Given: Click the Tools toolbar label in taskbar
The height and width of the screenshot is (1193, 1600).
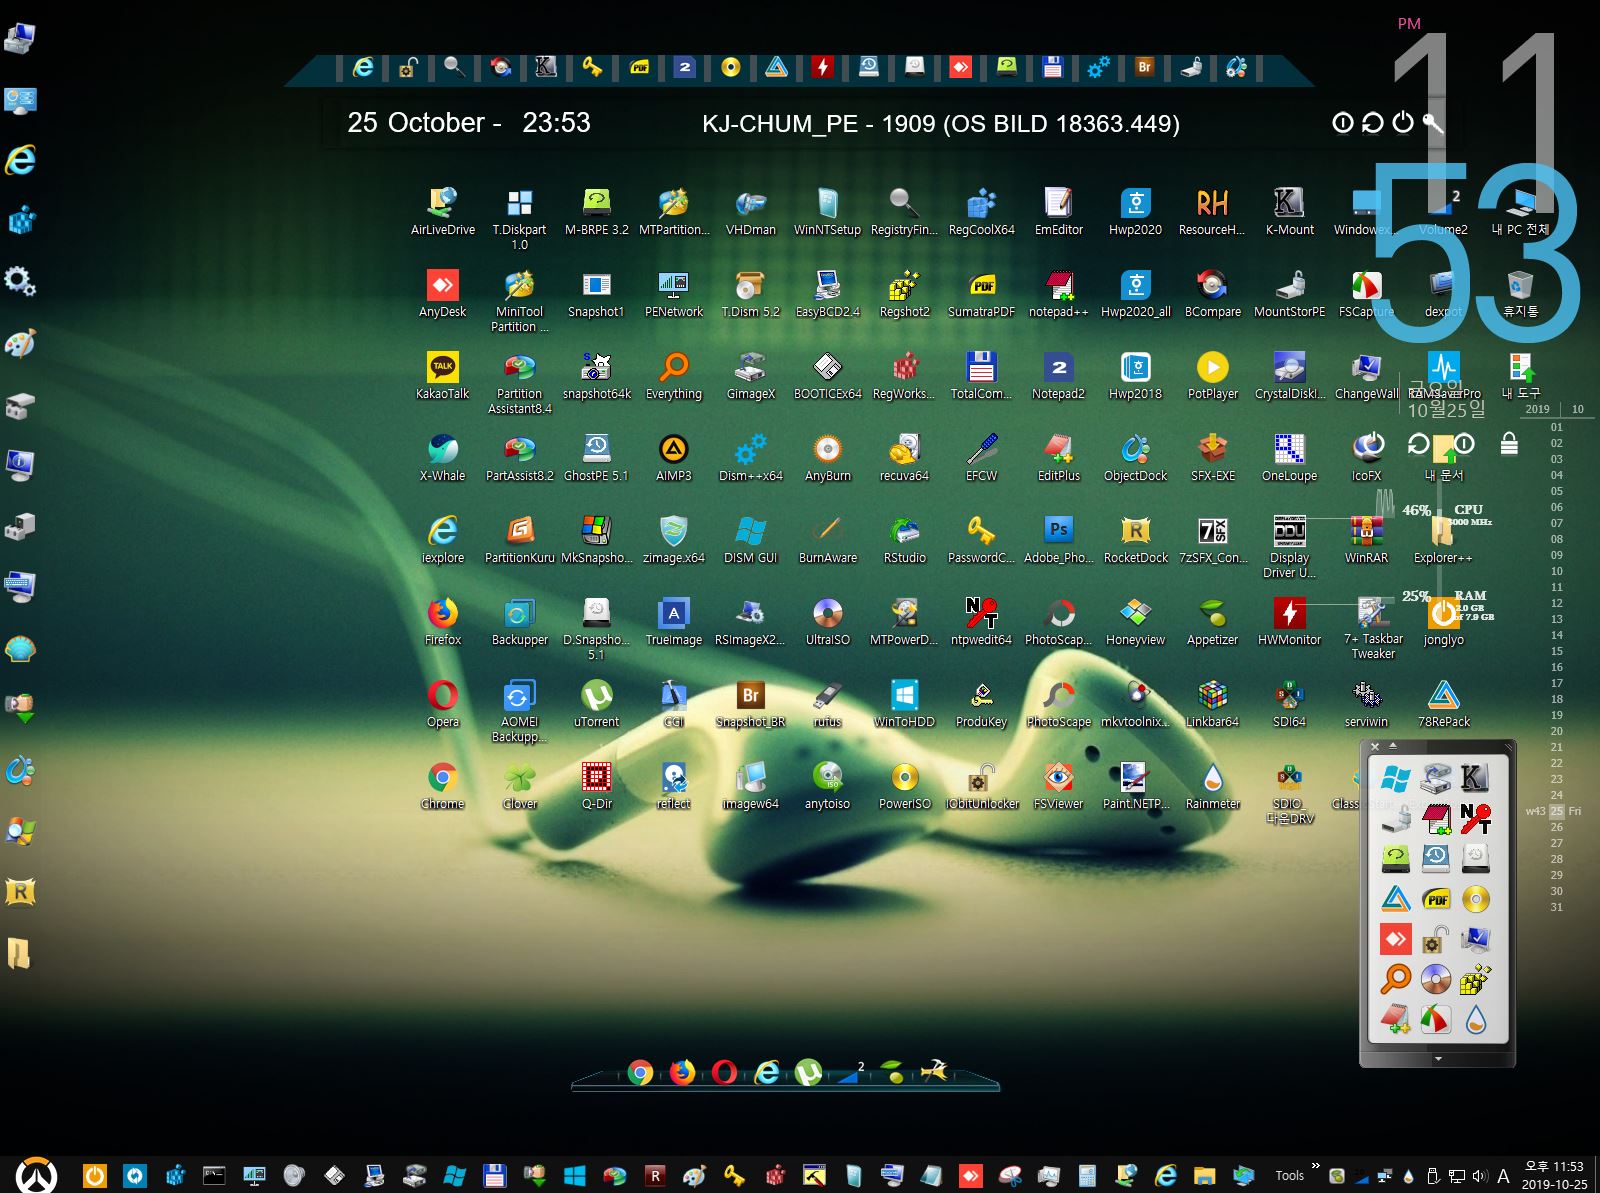Looking at the screenshot, I should tap(1289, 1175).
